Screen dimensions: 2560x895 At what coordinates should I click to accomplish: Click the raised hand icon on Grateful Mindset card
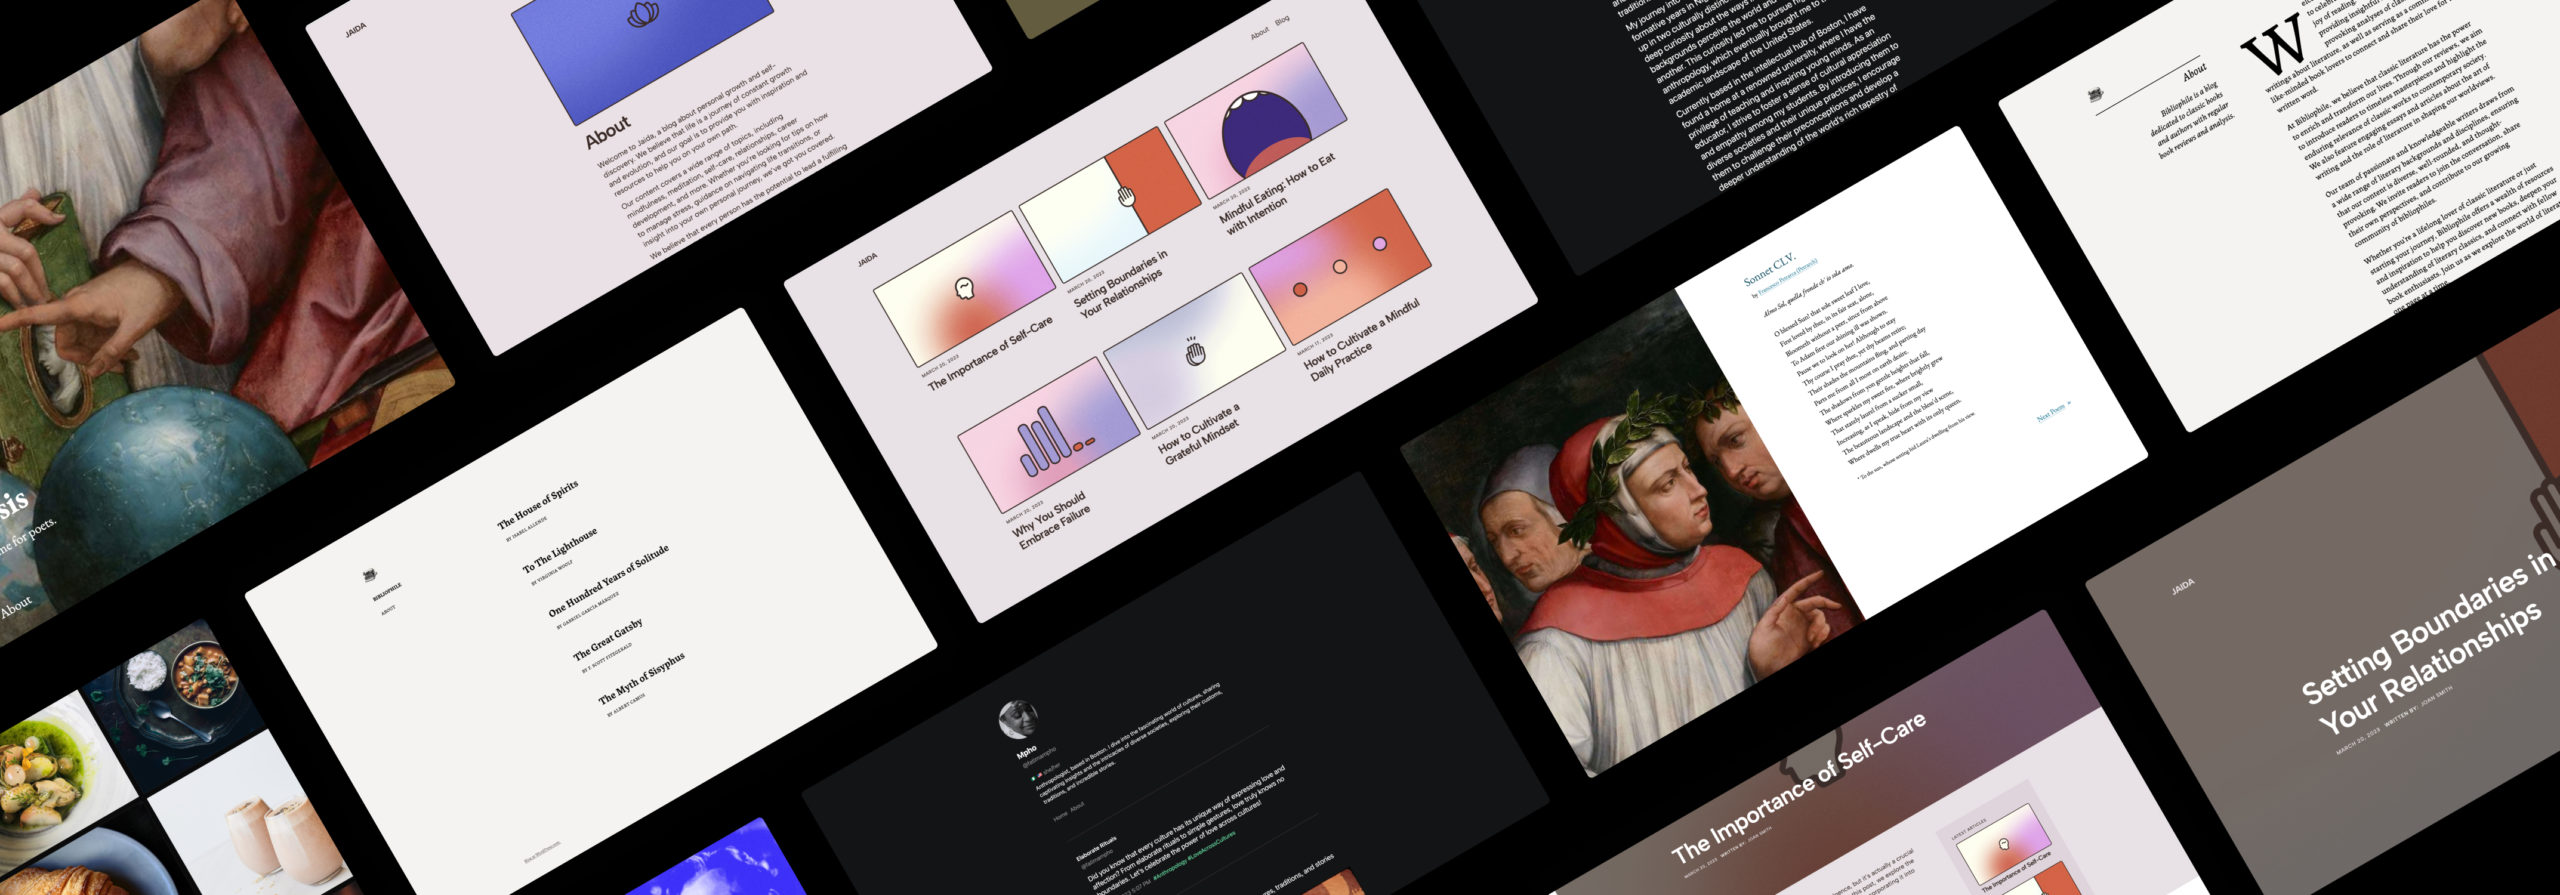(x=1194, y=352)
